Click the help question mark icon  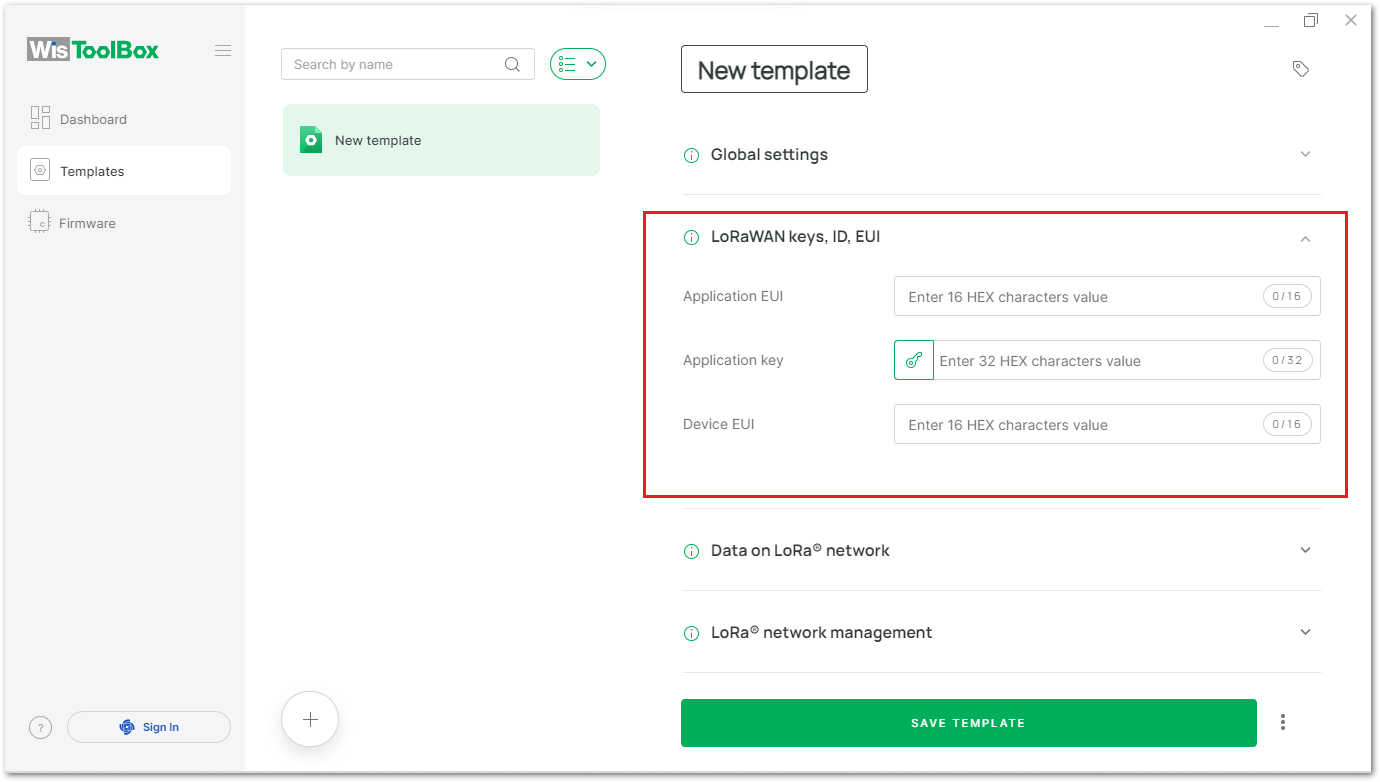[40, 727]
